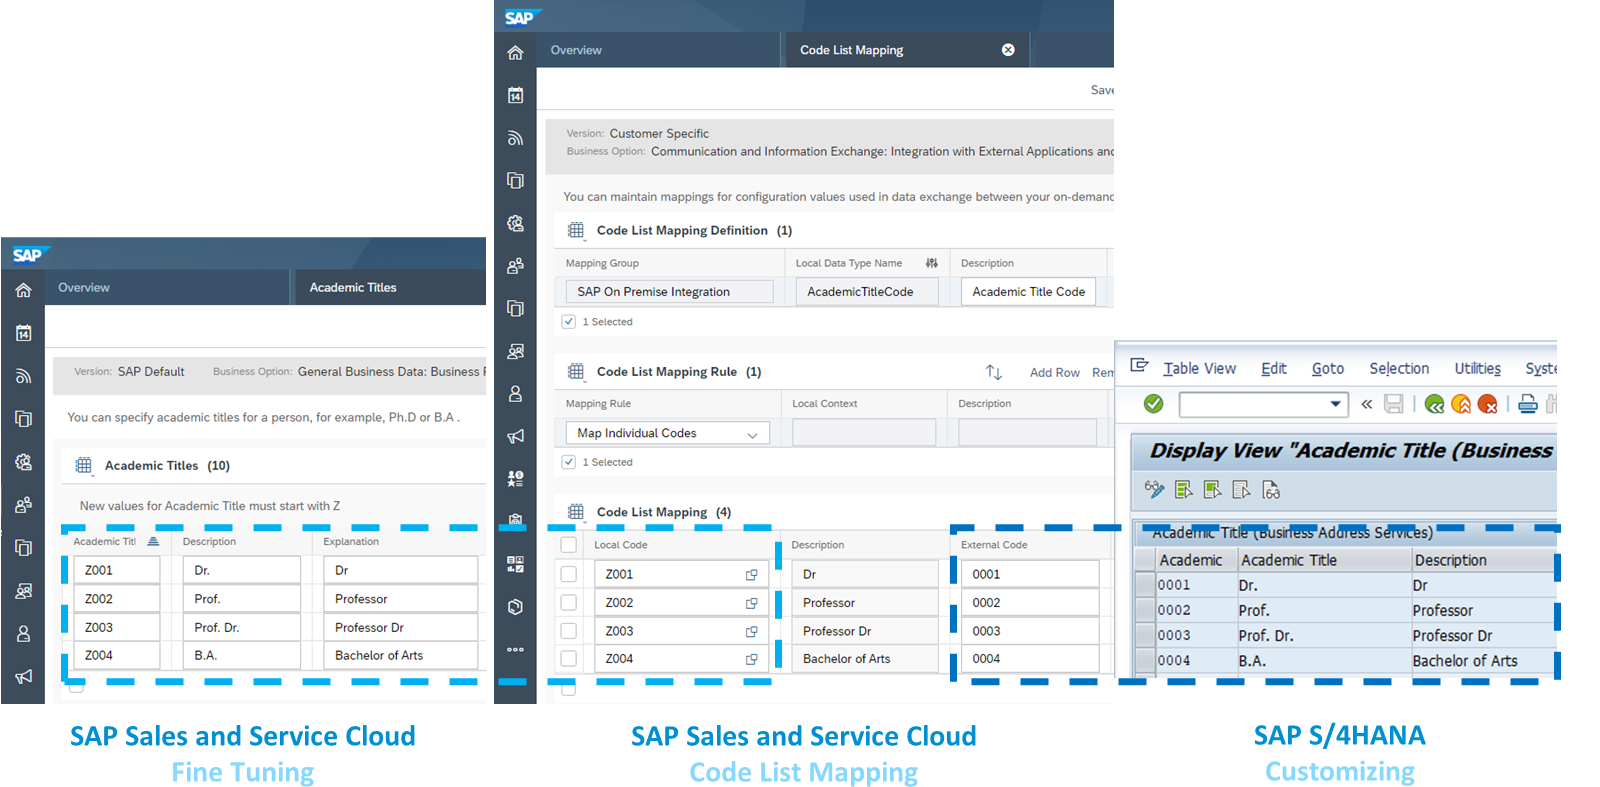Click the empty Local Context input field
The height and width of the screenshot is (787, 1600).
864,433
